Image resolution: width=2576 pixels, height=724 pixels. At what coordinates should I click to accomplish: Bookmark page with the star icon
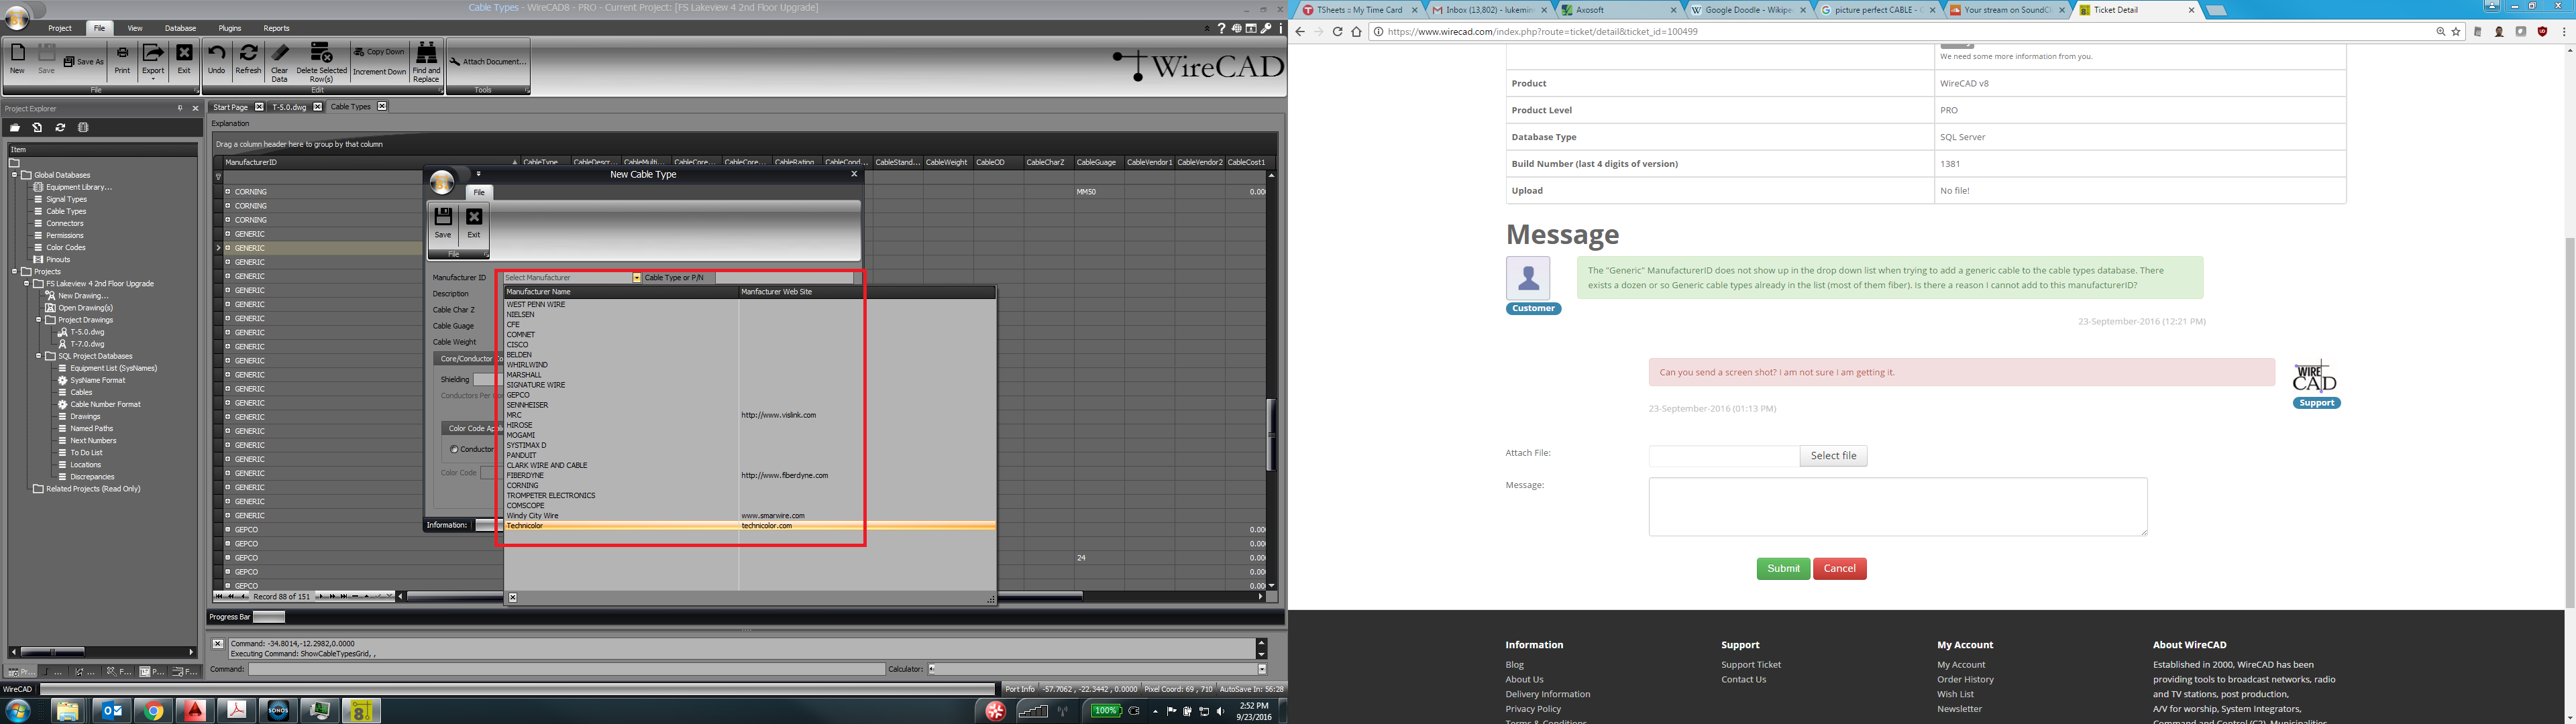[2456, 32]
